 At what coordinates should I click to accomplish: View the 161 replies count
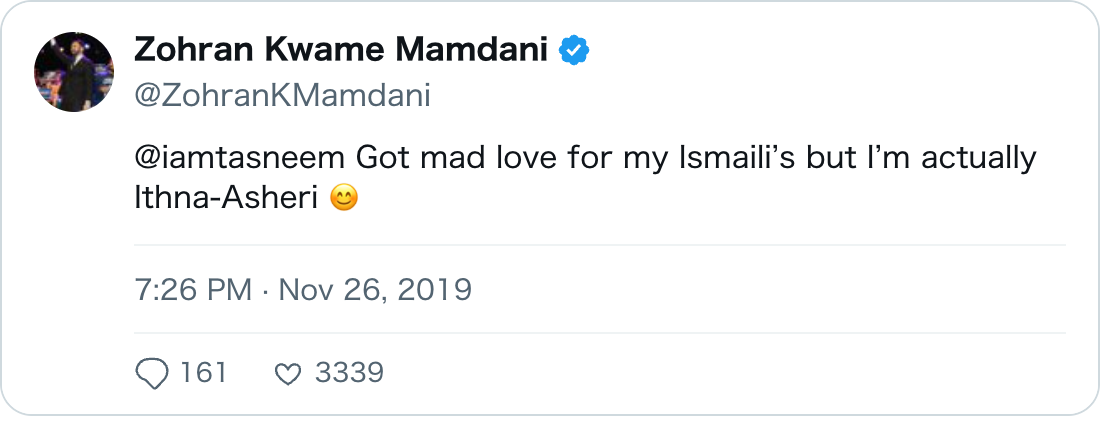tap(204, 372)
